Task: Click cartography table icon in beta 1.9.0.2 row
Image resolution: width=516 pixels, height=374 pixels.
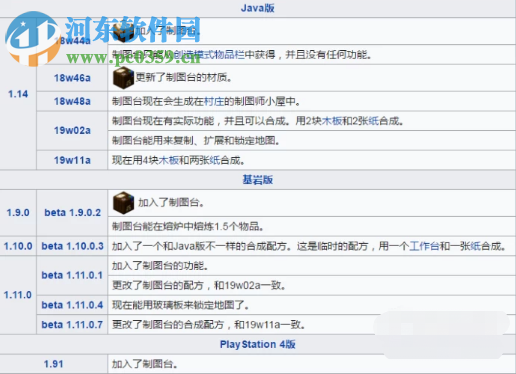Action: coord(123,203)
